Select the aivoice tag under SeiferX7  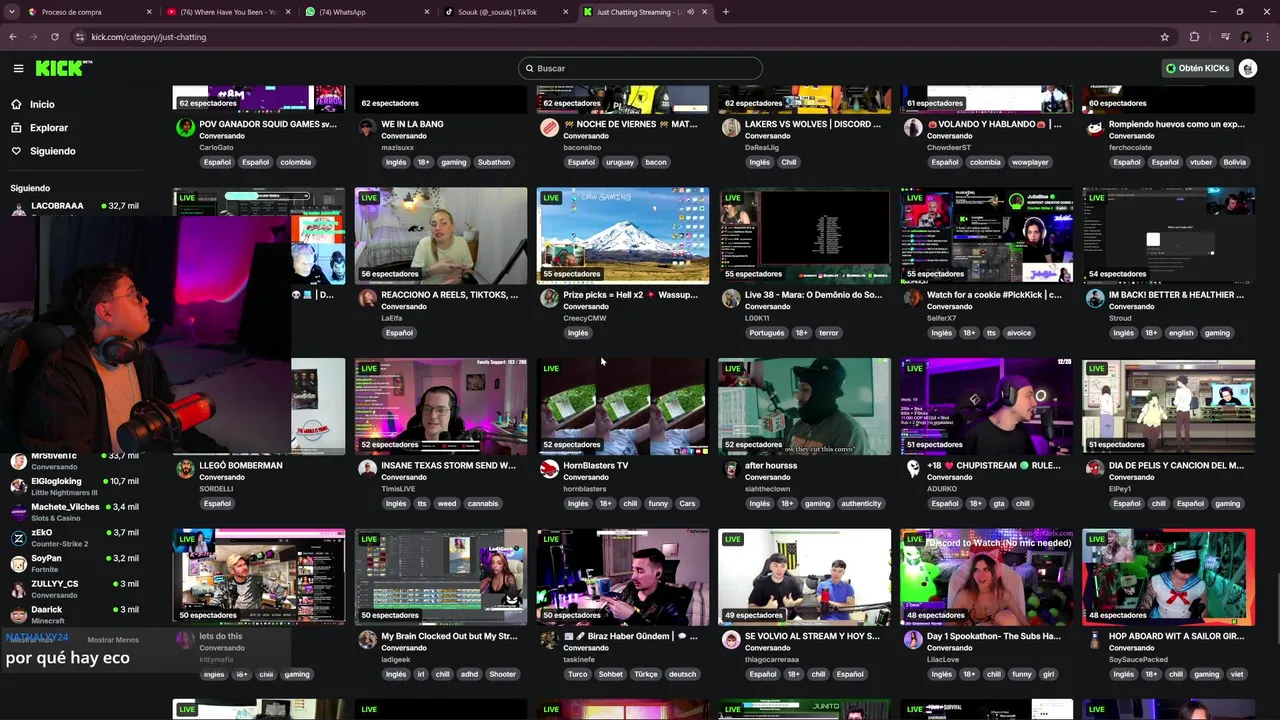point(1019,333)
